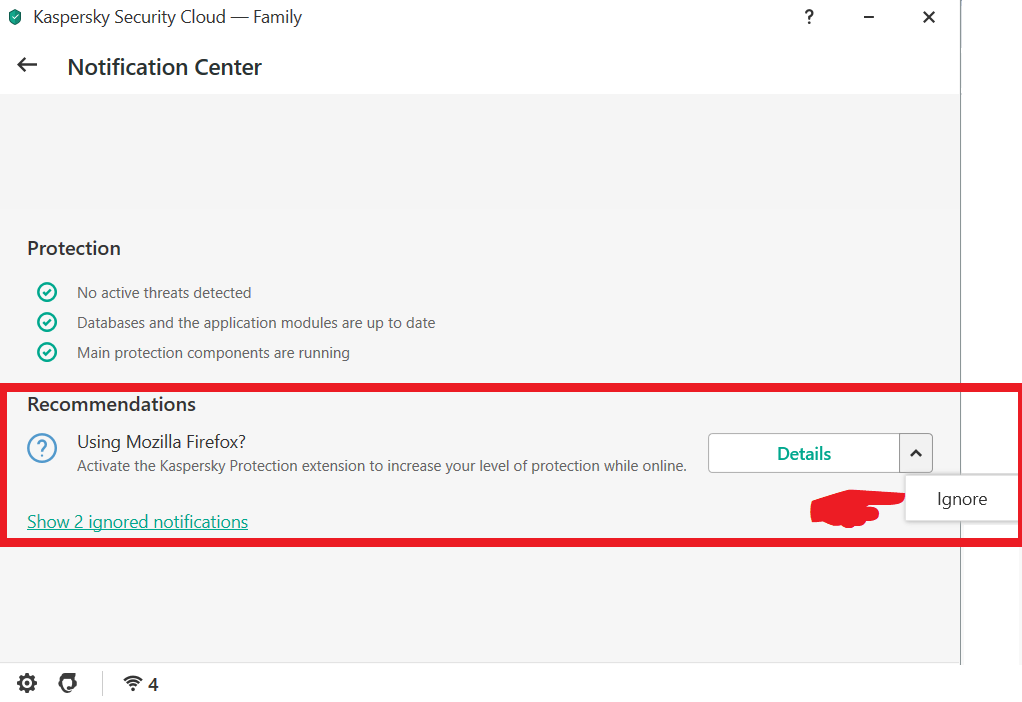Click the check icon beside Databases status
The image size is (1022, 702).
[x=47, y=323]
